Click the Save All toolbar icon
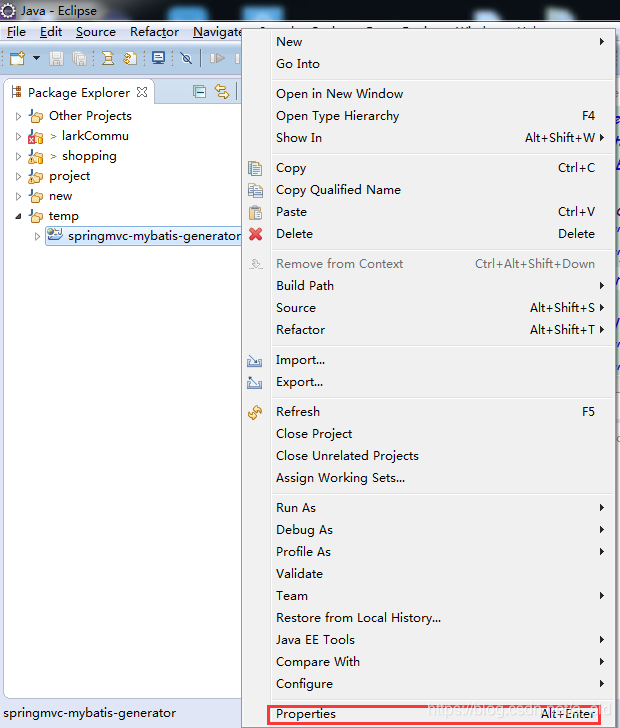The width and height of the screenshot is (620, 728). [80, 58]
